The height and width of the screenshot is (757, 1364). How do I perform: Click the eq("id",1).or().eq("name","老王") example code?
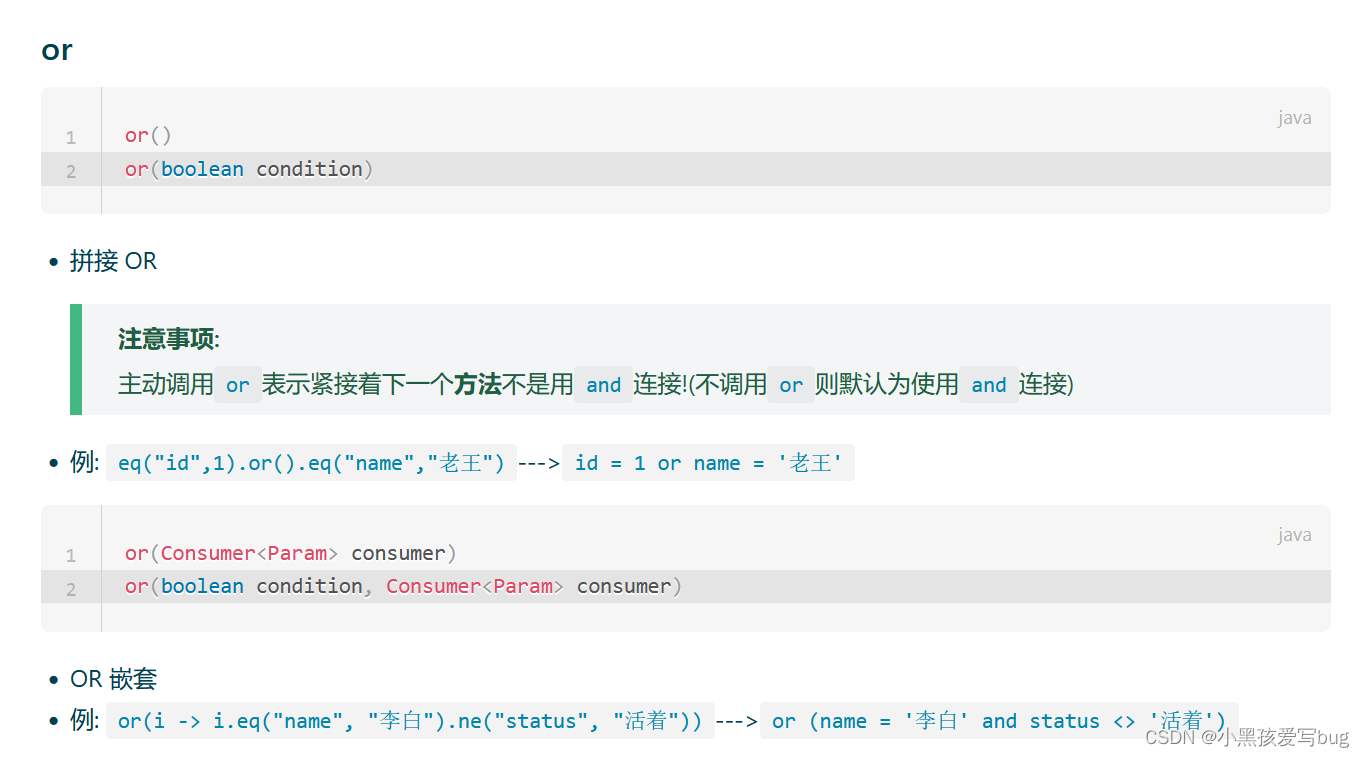(x=311, y=463)
